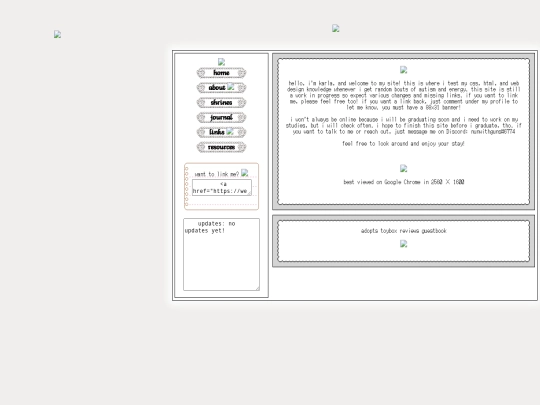540x405 pixels.
Task: Click the 'best viewed on Google Chrome' line
Action: 404,182
